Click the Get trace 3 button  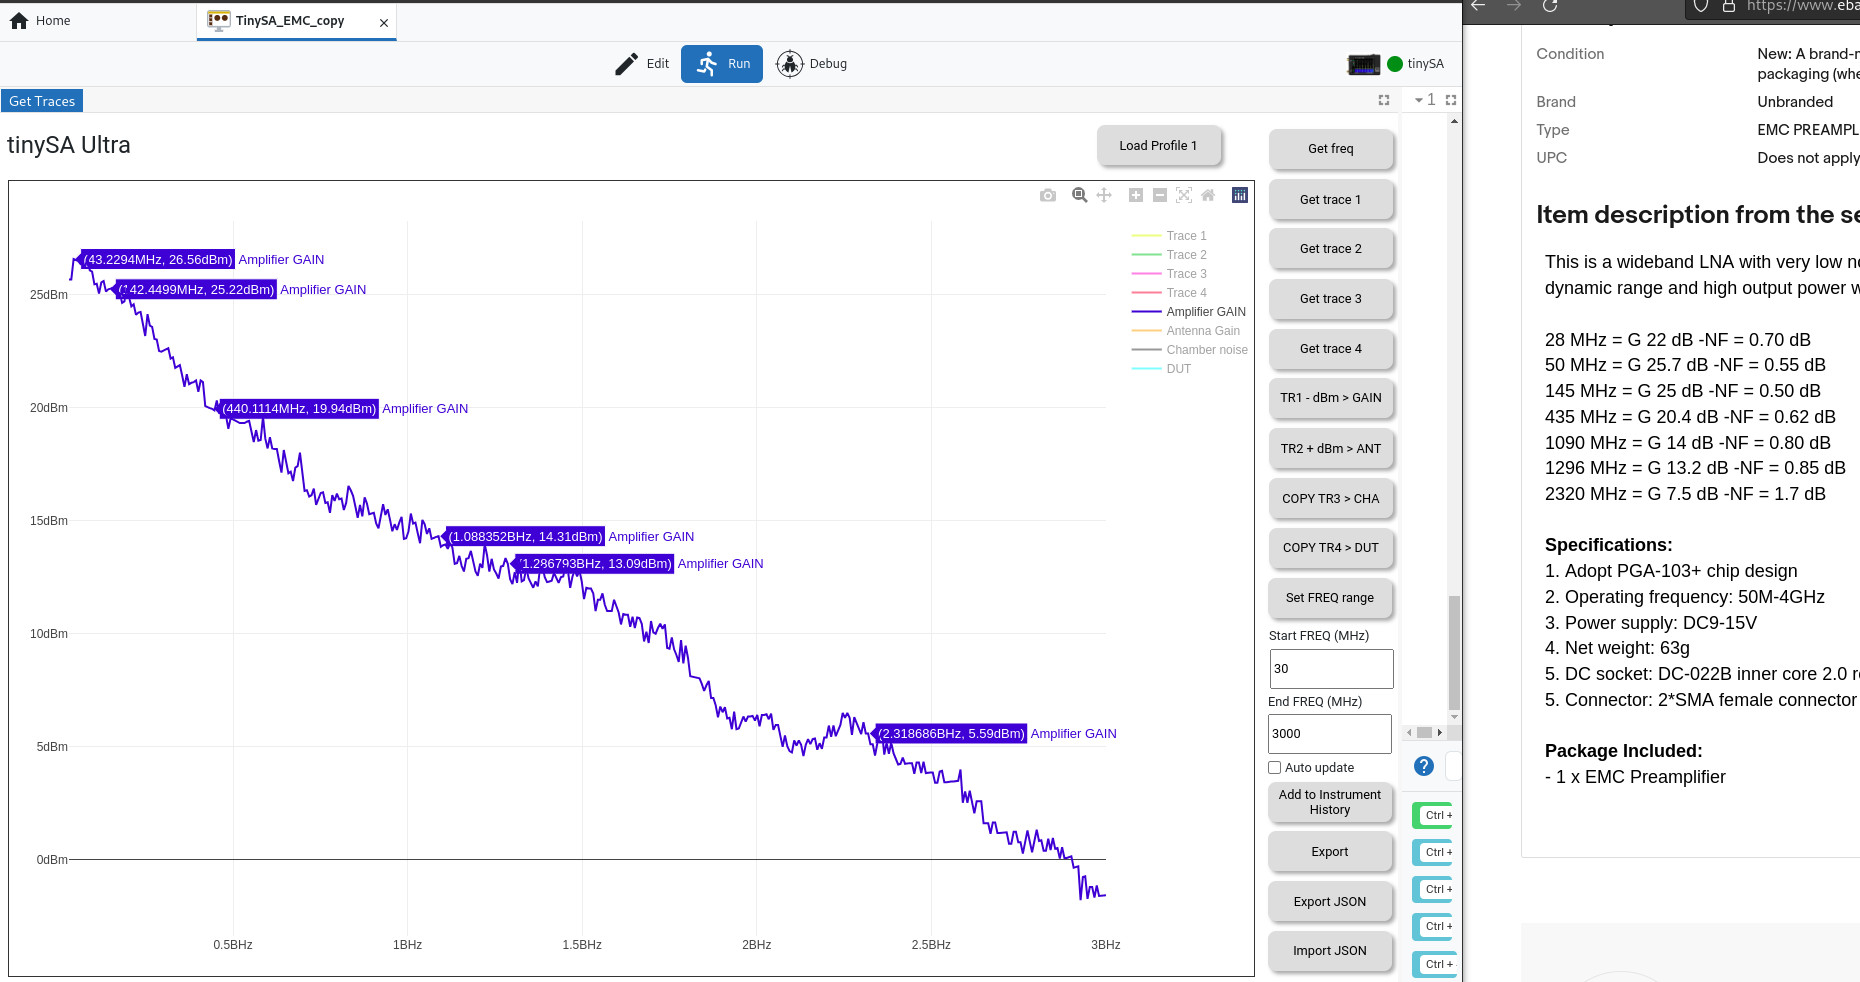click(x=1331, y=299)
